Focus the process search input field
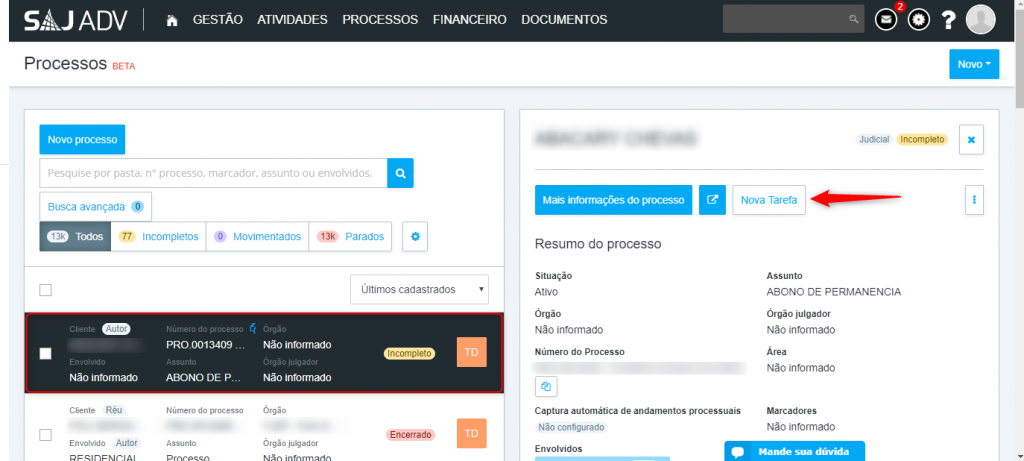Image resolution: width=1024 pixels, height=461 pixels. [213, 173]
